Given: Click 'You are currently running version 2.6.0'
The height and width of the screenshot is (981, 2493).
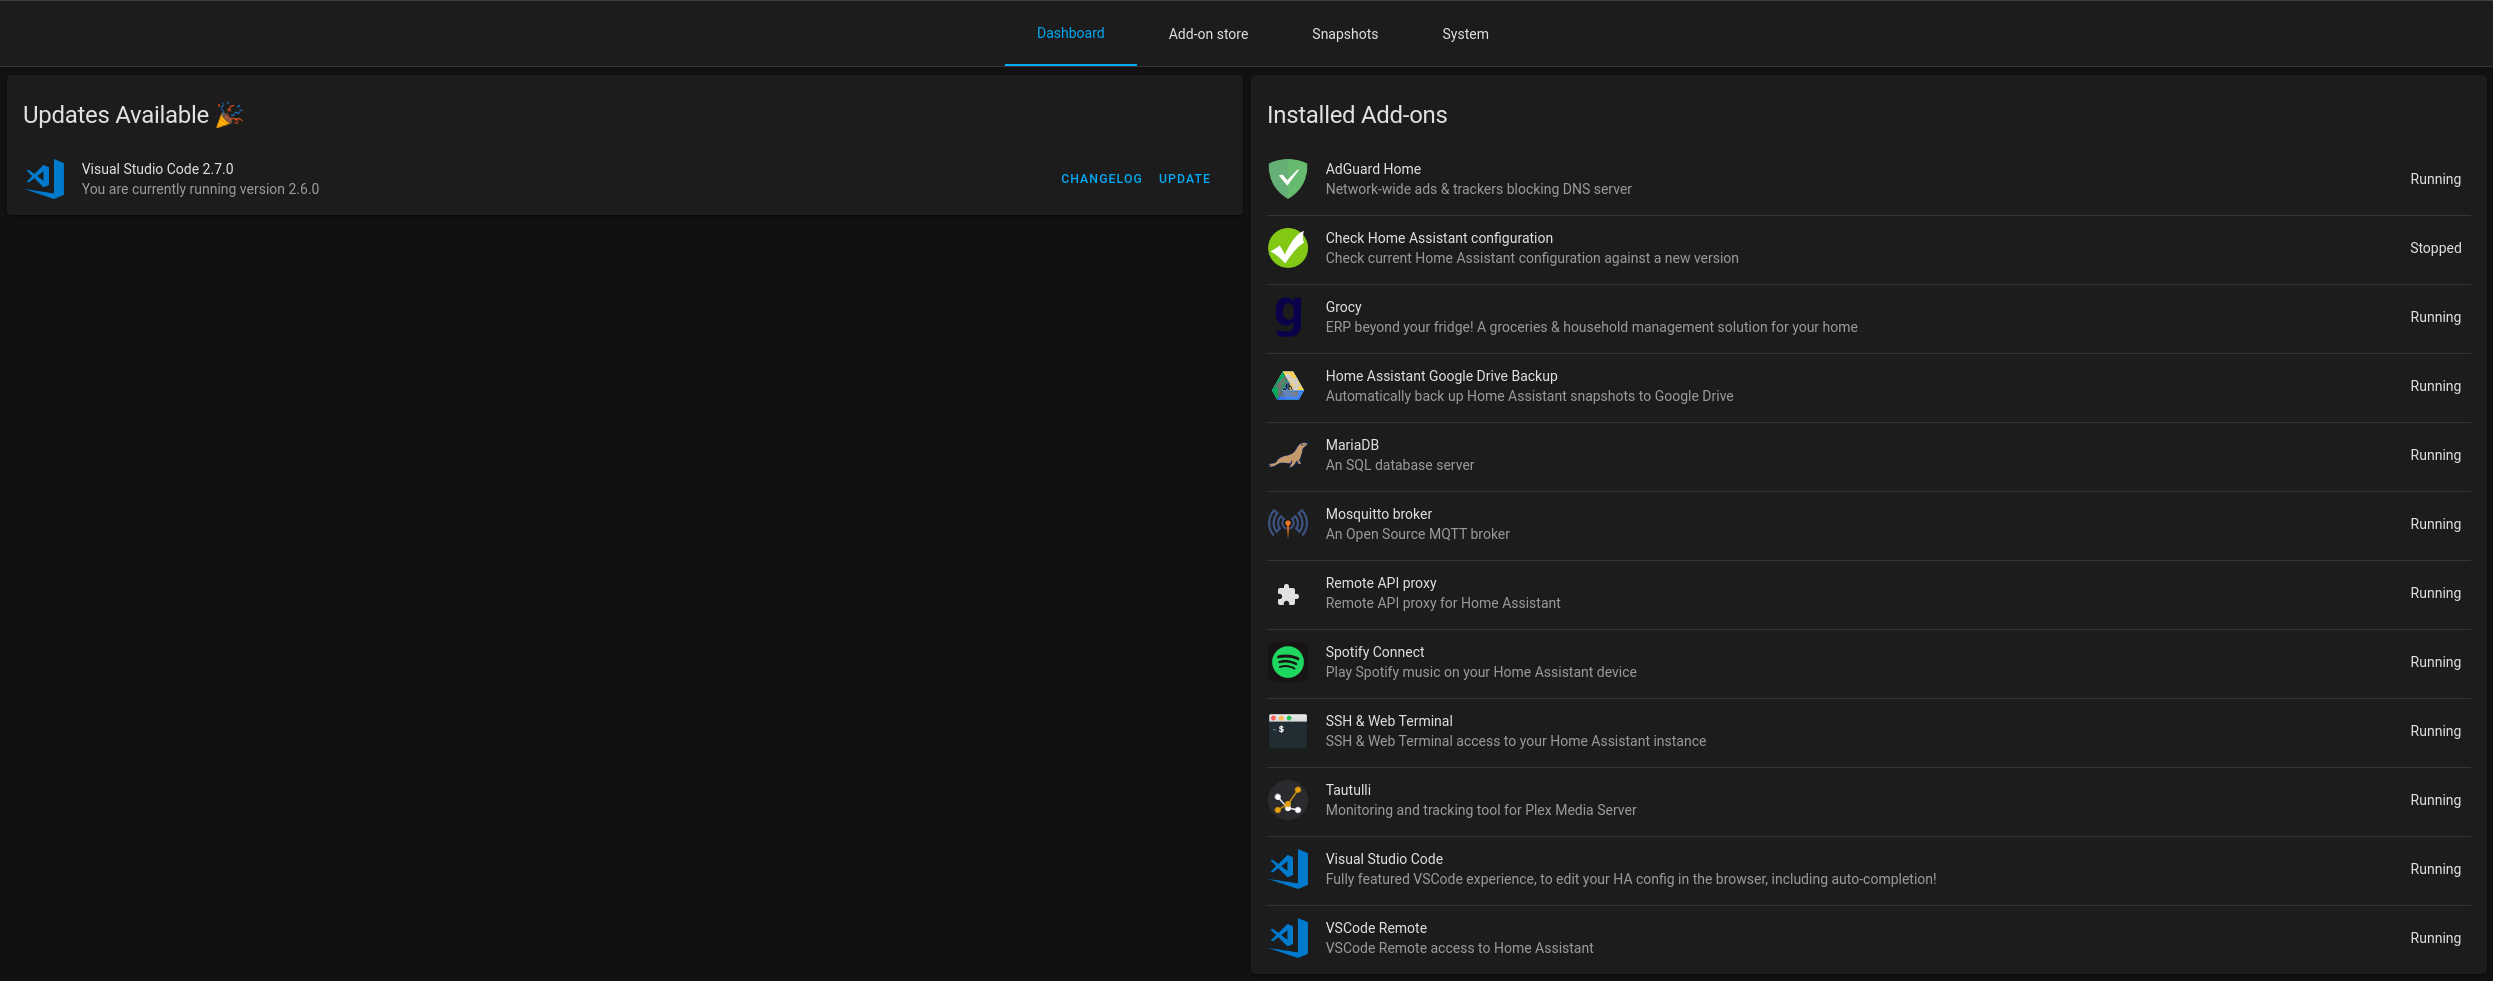Looking at the screenshot, I should pos(200,189).
